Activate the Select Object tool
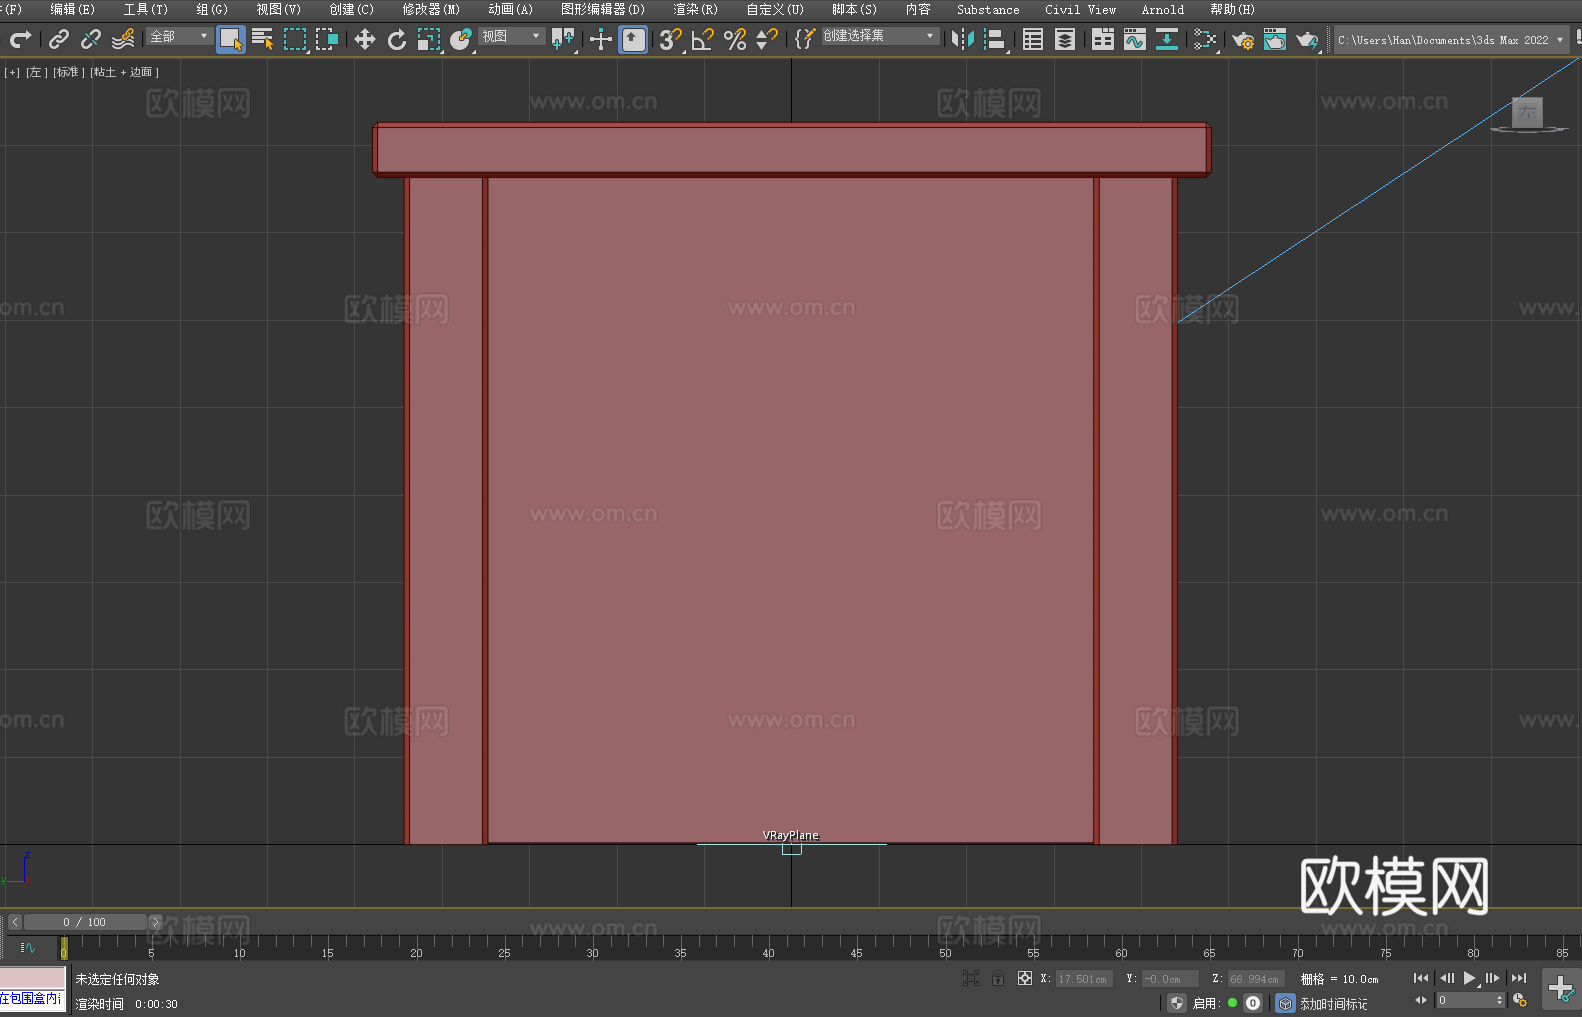Image resolution: width=1582 pixels, height=1017 pixels. 231,39
